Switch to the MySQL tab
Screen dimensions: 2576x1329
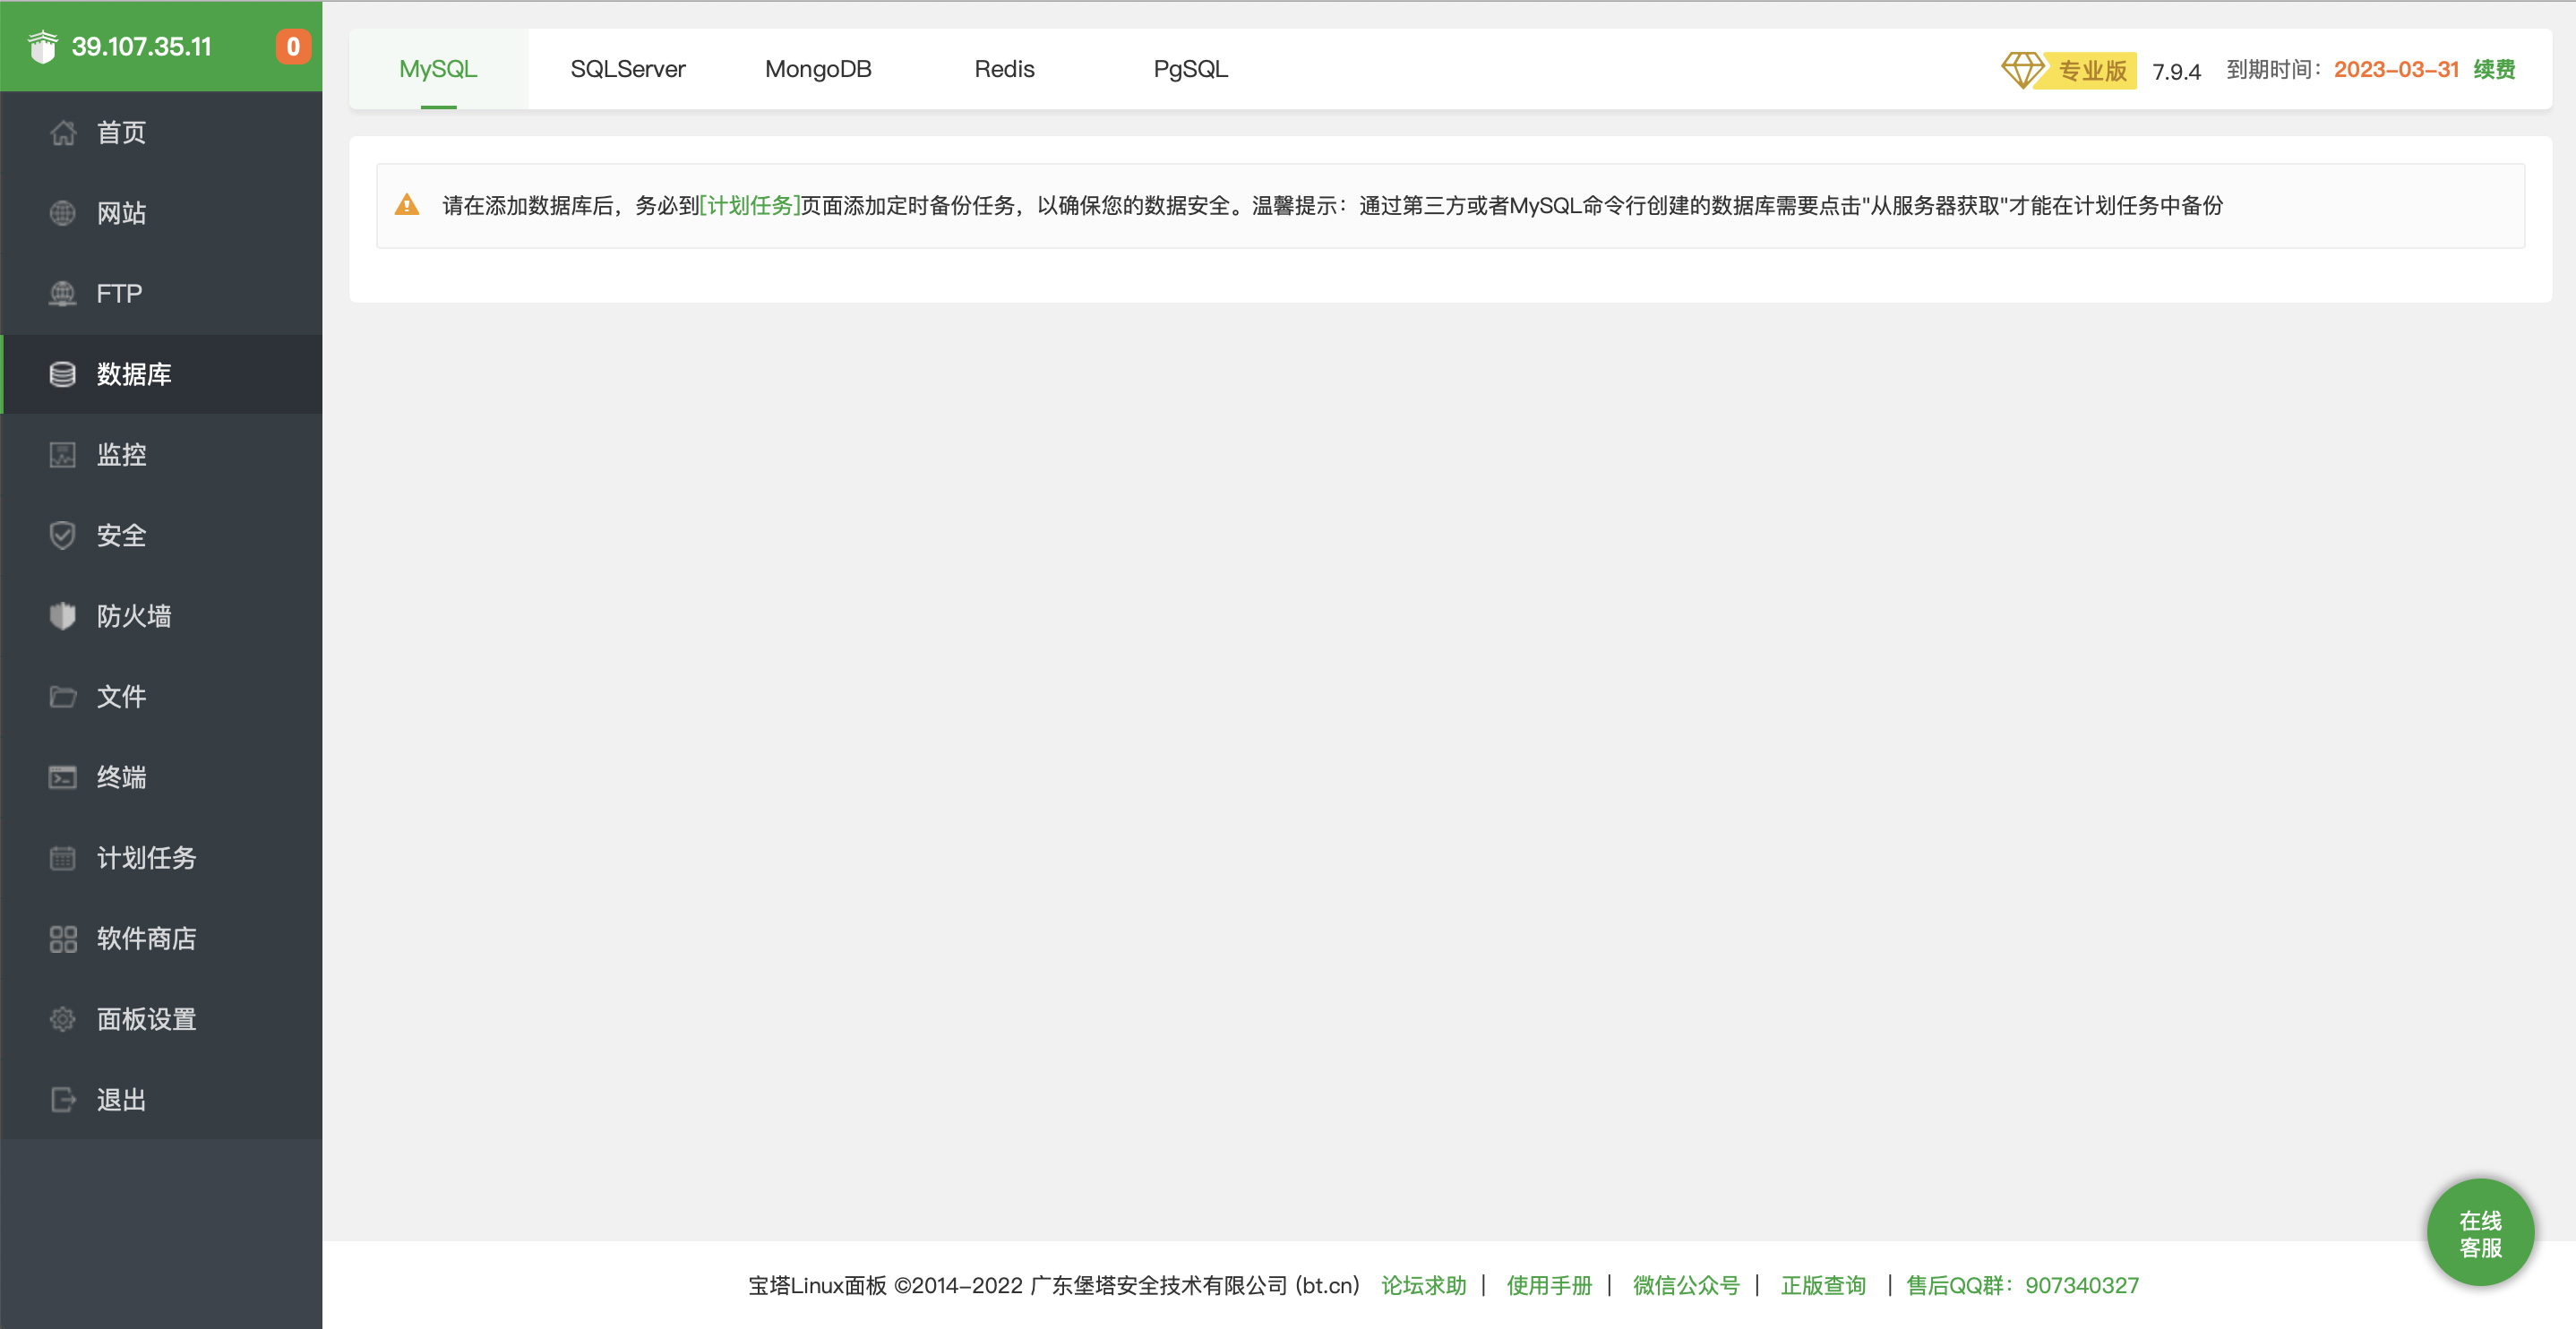pyautogui.click(x=438, y=69)
